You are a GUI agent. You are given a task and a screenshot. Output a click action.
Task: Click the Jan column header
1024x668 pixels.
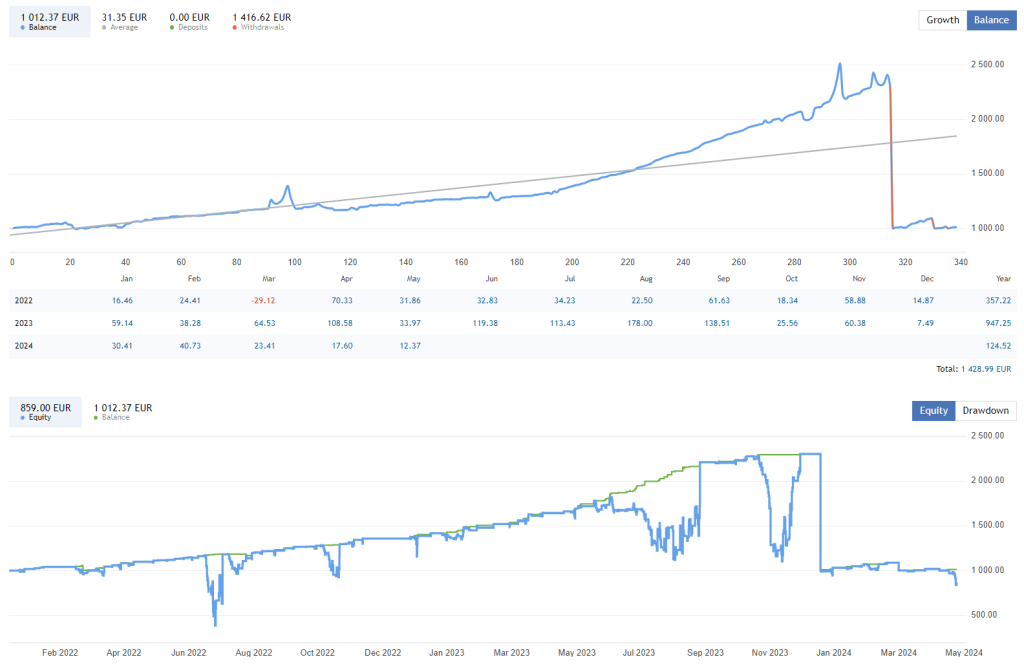125,279
